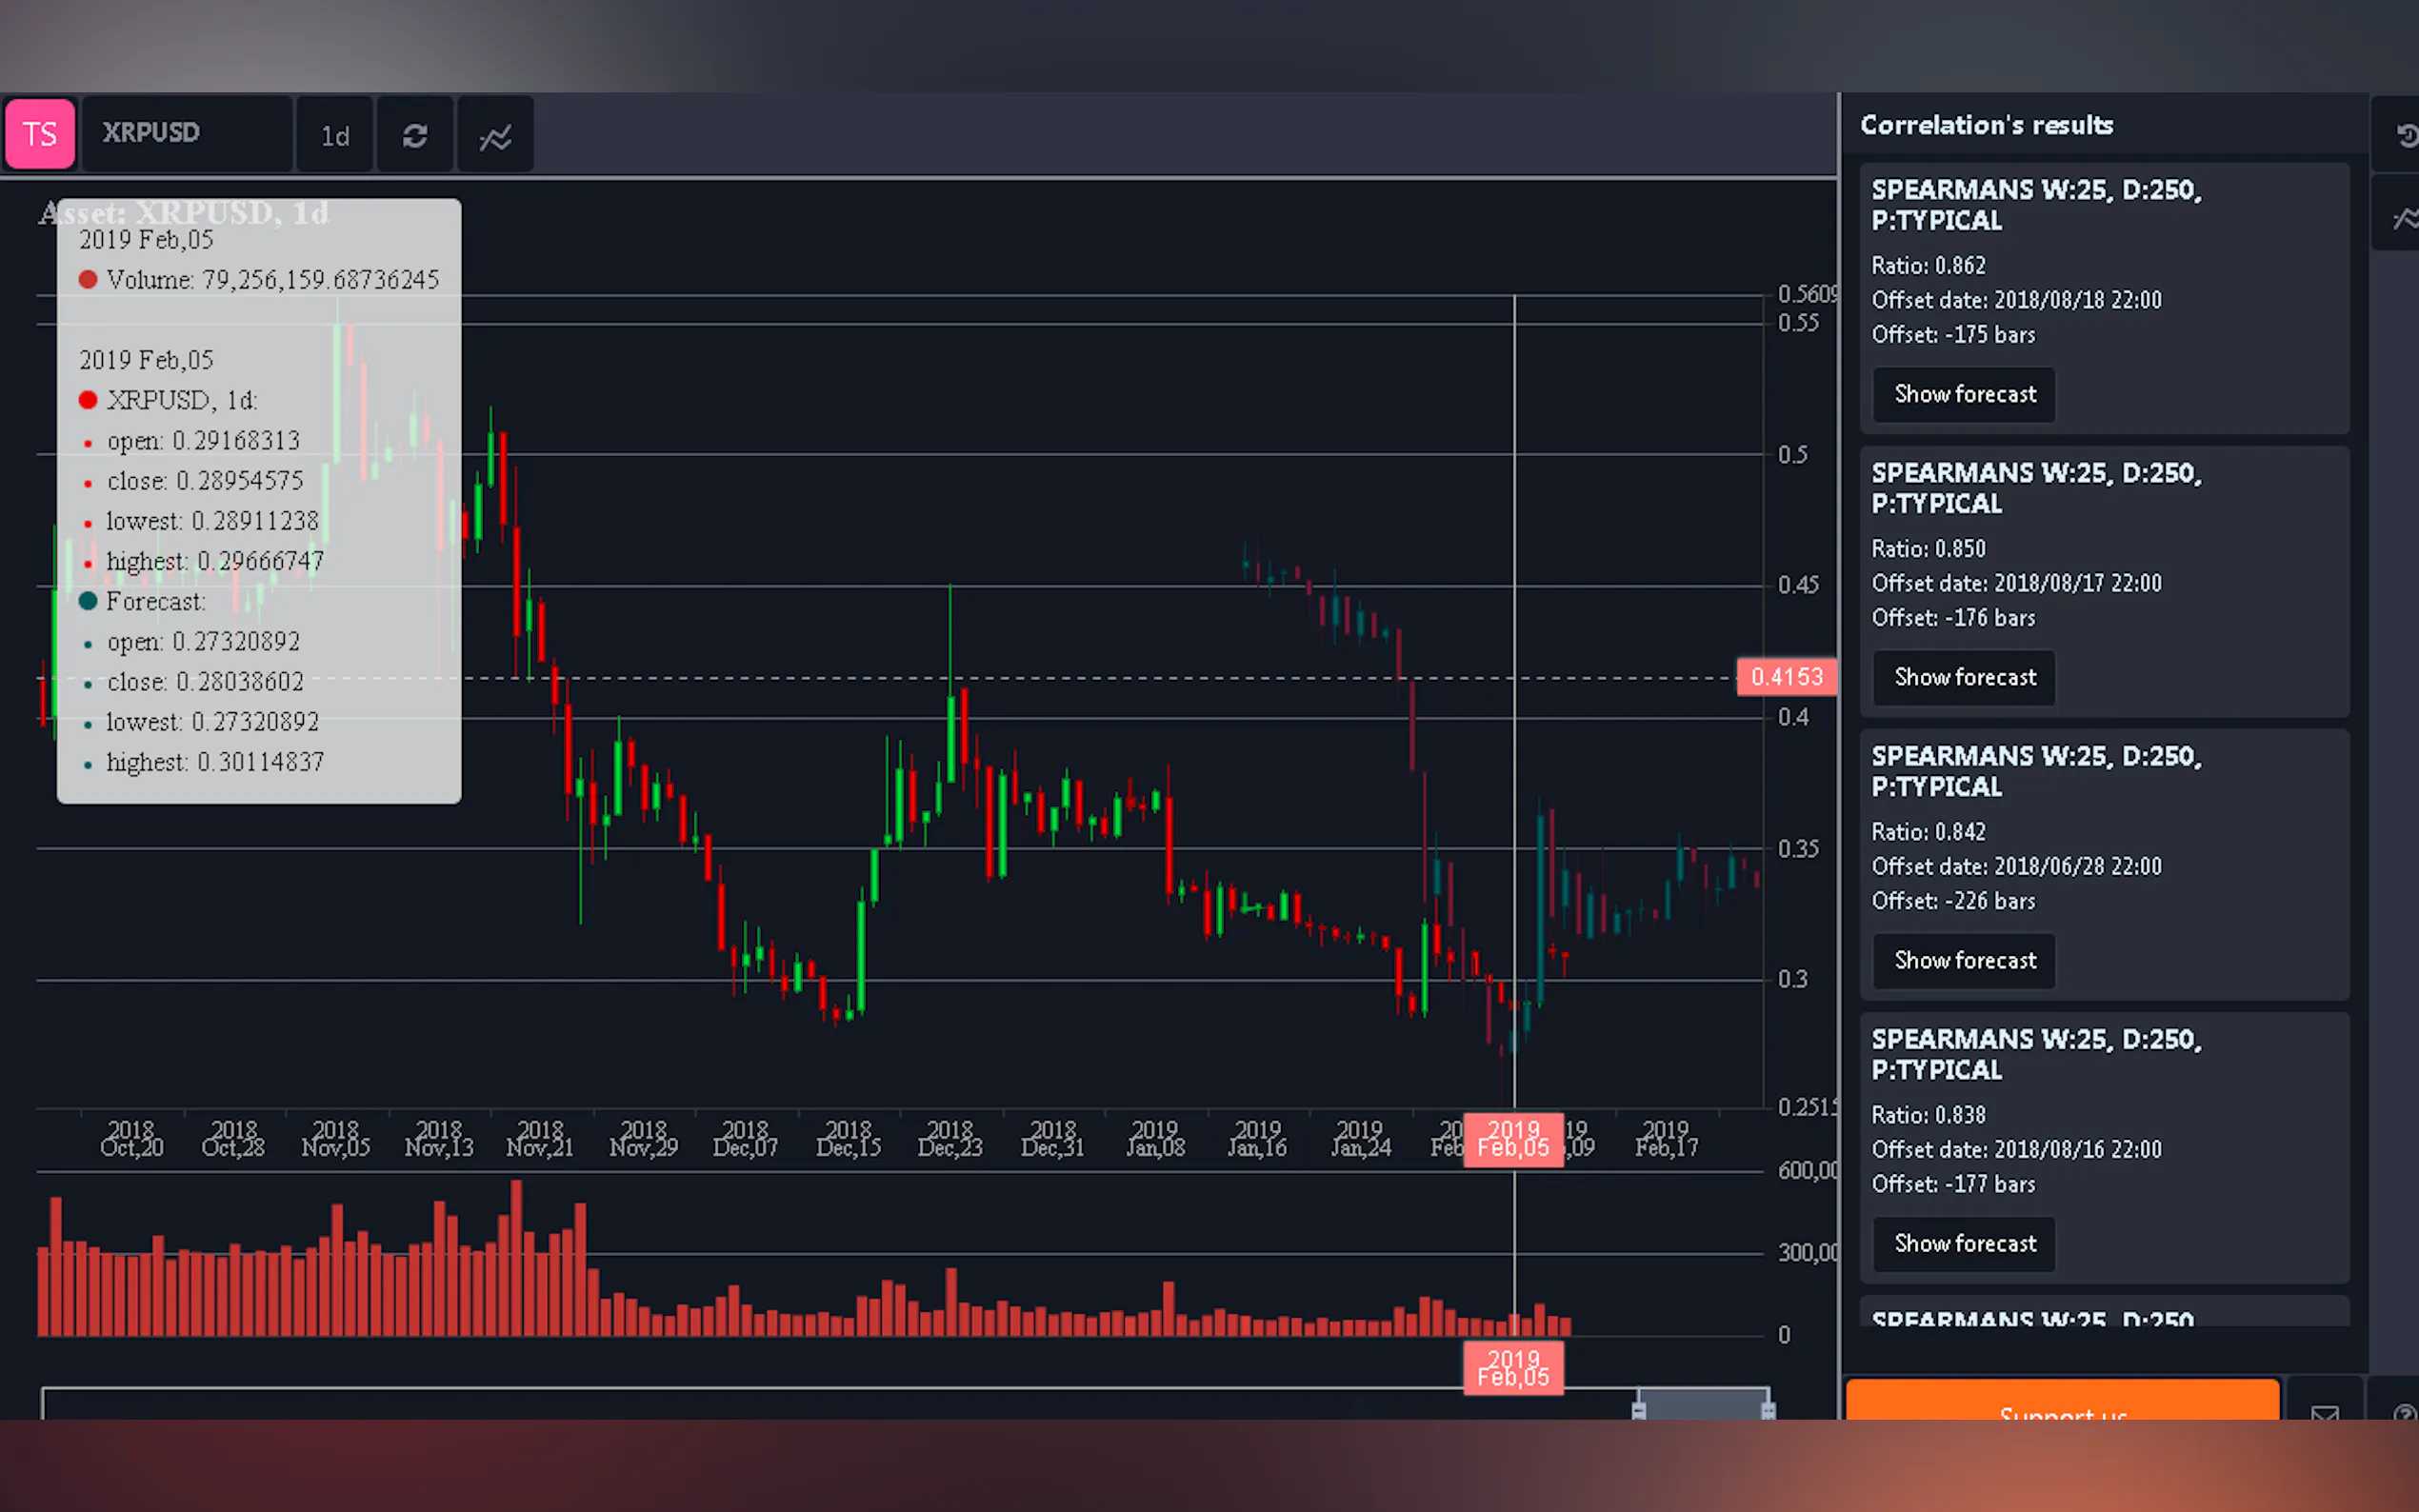Click the 0.4153 price label on axis
This screenshot has height=1512, width=2419.
1786,677
